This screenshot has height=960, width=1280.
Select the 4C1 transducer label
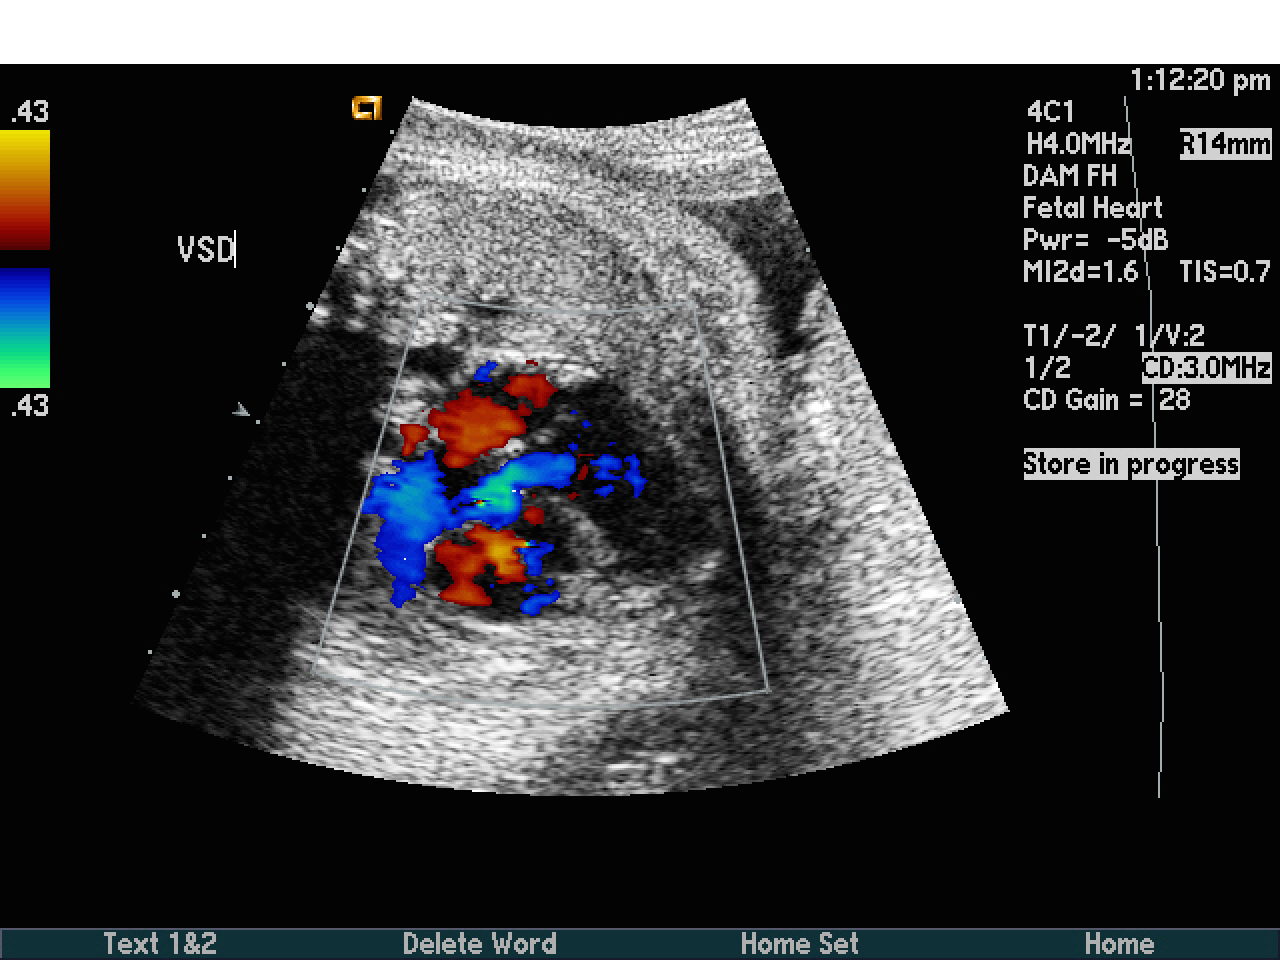1050,112
